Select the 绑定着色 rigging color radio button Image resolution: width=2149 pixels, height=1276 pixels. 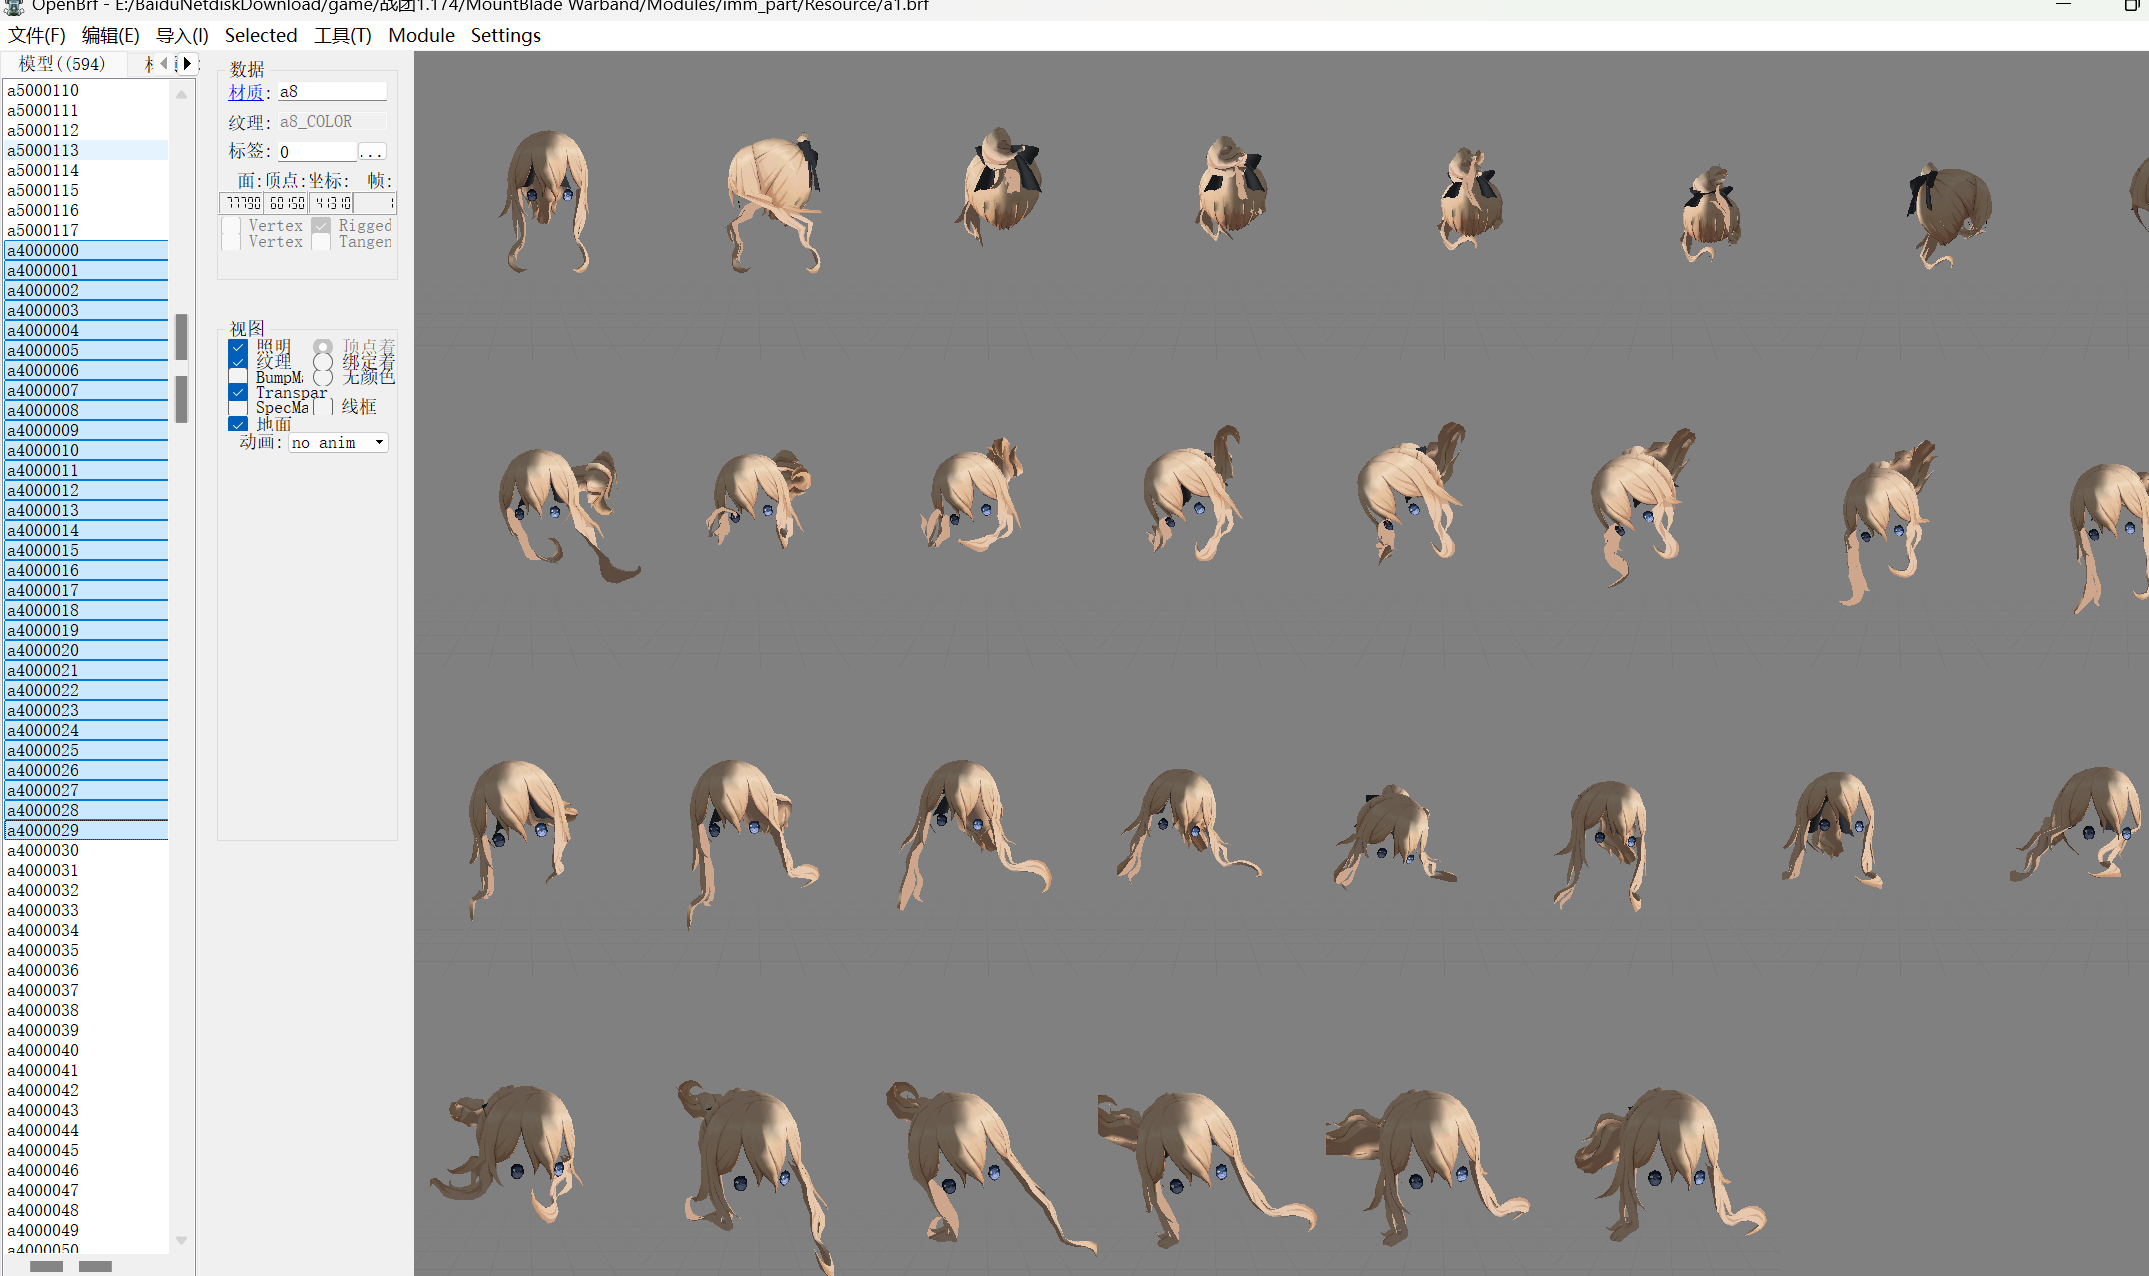click(x=323, y=362)
